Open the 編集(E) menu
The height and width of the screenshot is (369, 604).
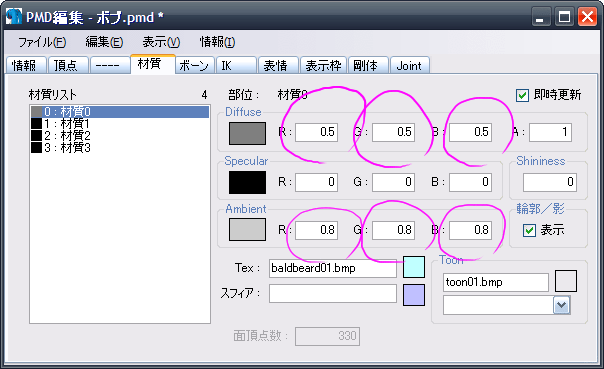tap(104, 42)
